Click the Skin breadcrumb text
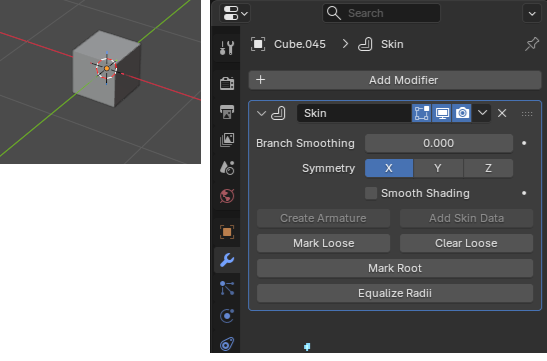The height and width of the screenshot is (361, 547). 392,44
